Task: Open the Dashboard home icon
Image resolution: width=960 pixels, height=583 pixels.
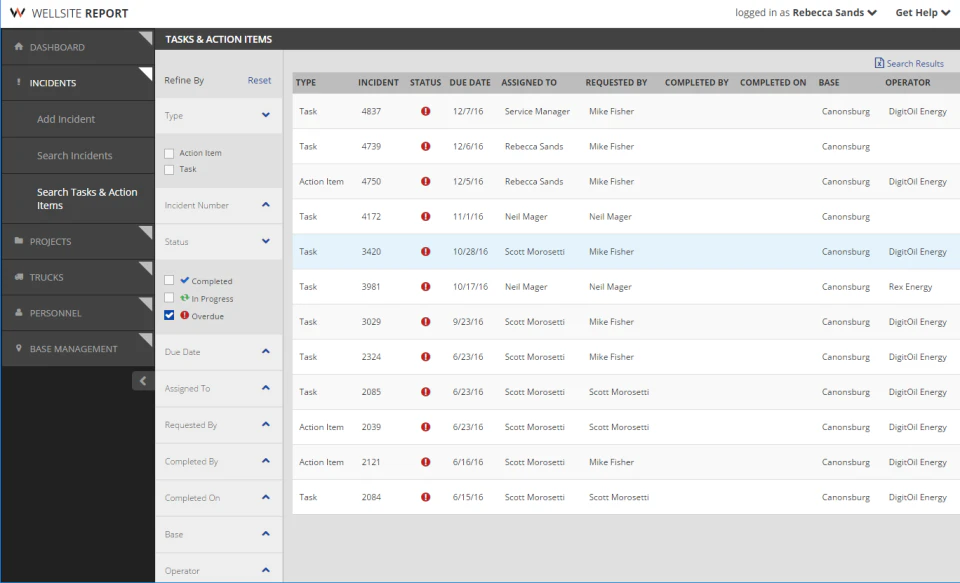Action: click(18, 46)
